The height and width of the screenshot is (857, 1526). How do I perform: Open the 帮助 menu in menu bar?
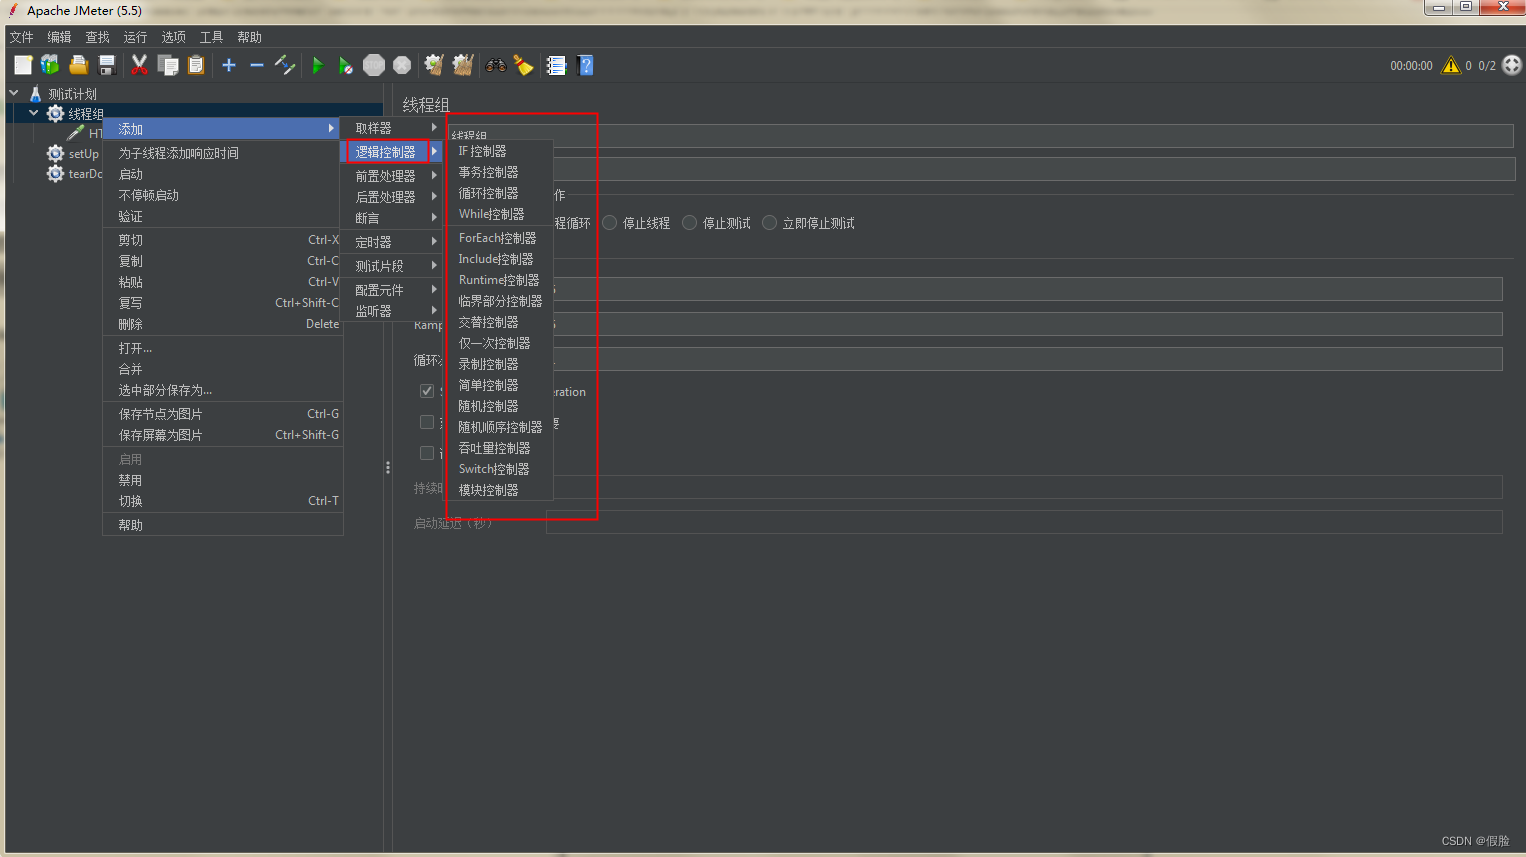click(250, 37)
